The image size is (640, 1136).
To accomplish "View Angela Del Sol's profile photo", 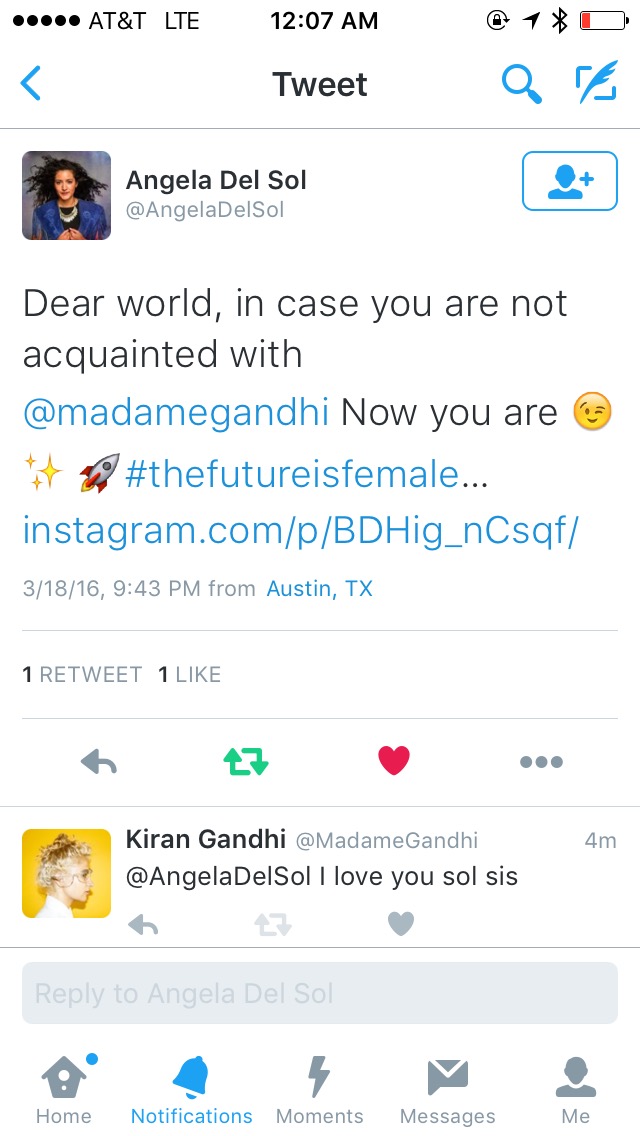I will 67,196.
